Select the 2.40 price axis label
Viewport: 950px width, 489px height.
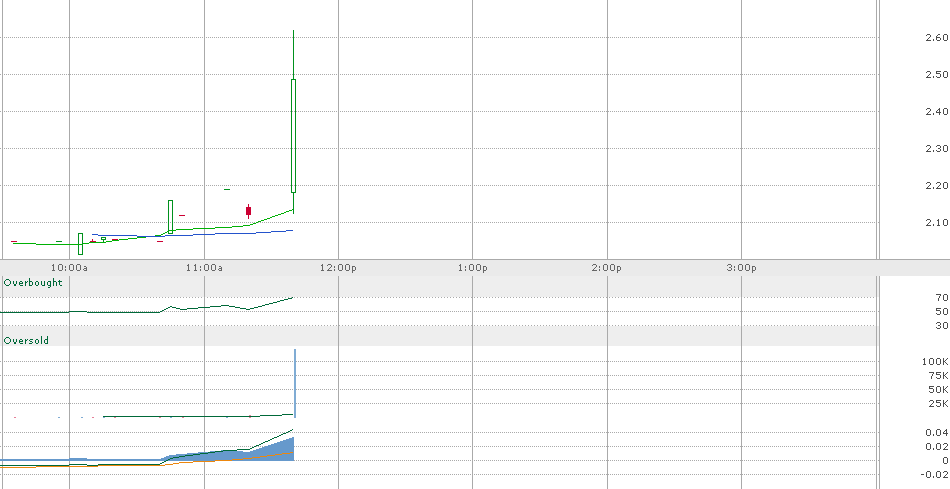click(937, 111)
